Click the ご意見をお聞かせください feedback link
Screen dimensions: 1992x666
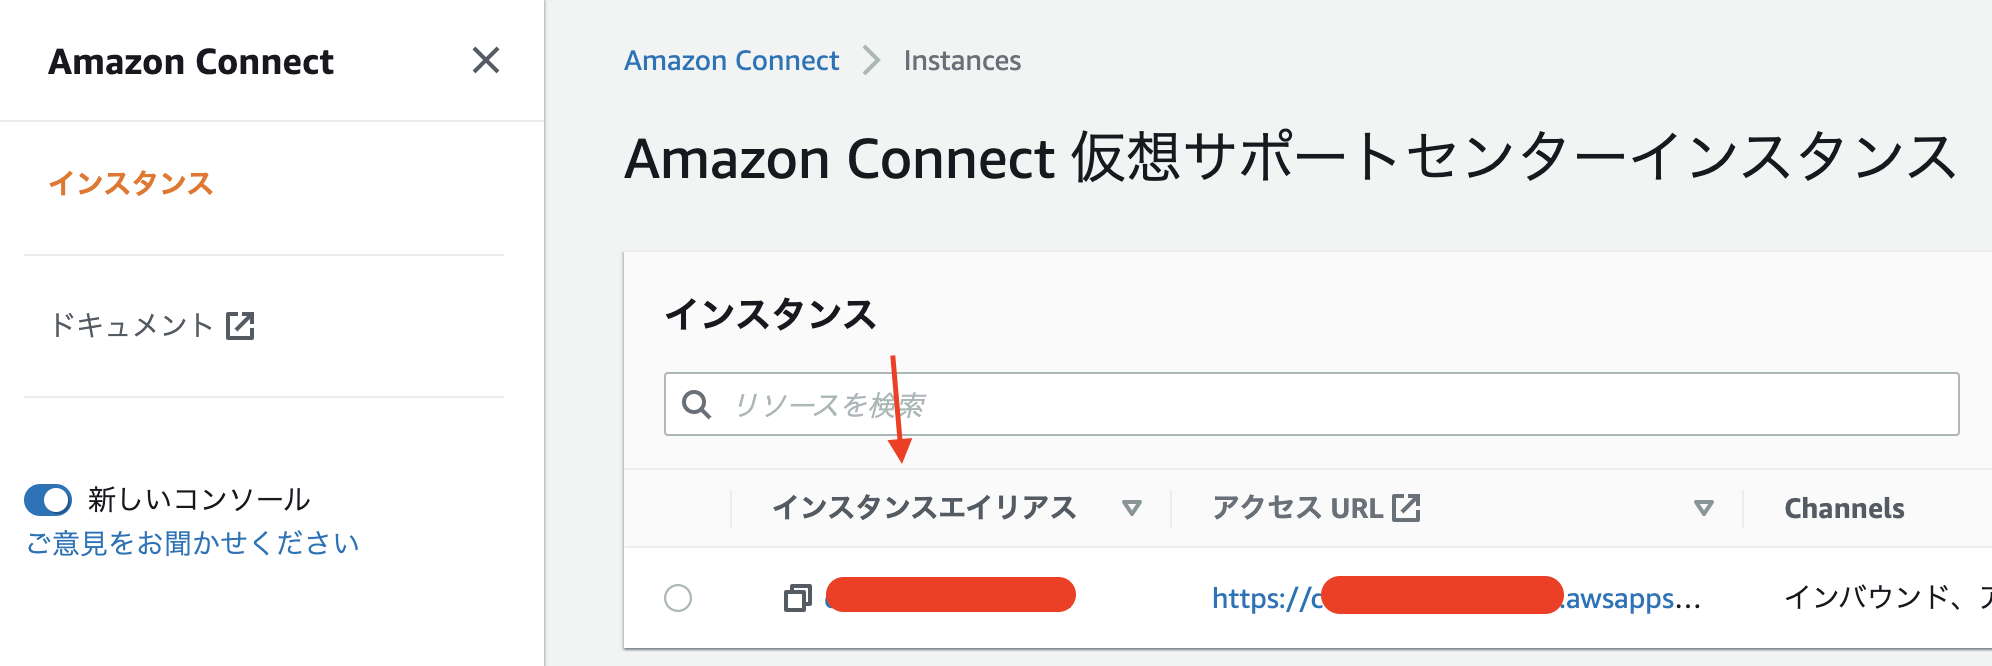192,543
